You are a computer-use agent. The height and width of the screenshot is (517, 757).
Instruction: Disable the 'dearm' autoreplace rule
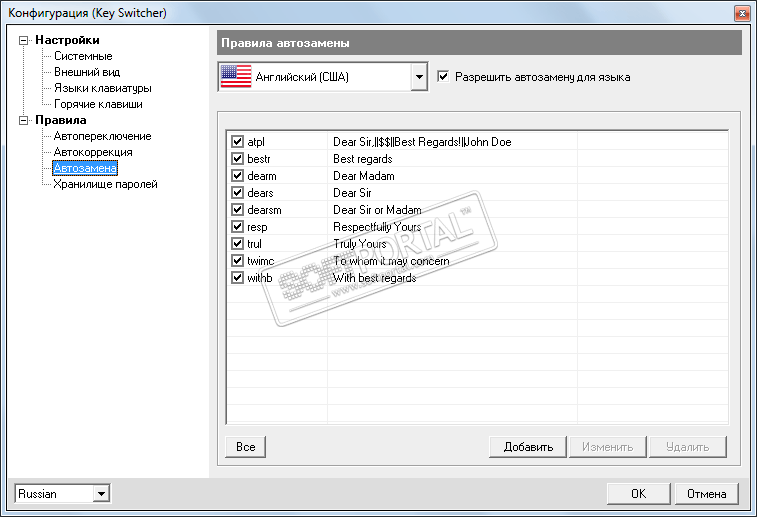[237, 175]
